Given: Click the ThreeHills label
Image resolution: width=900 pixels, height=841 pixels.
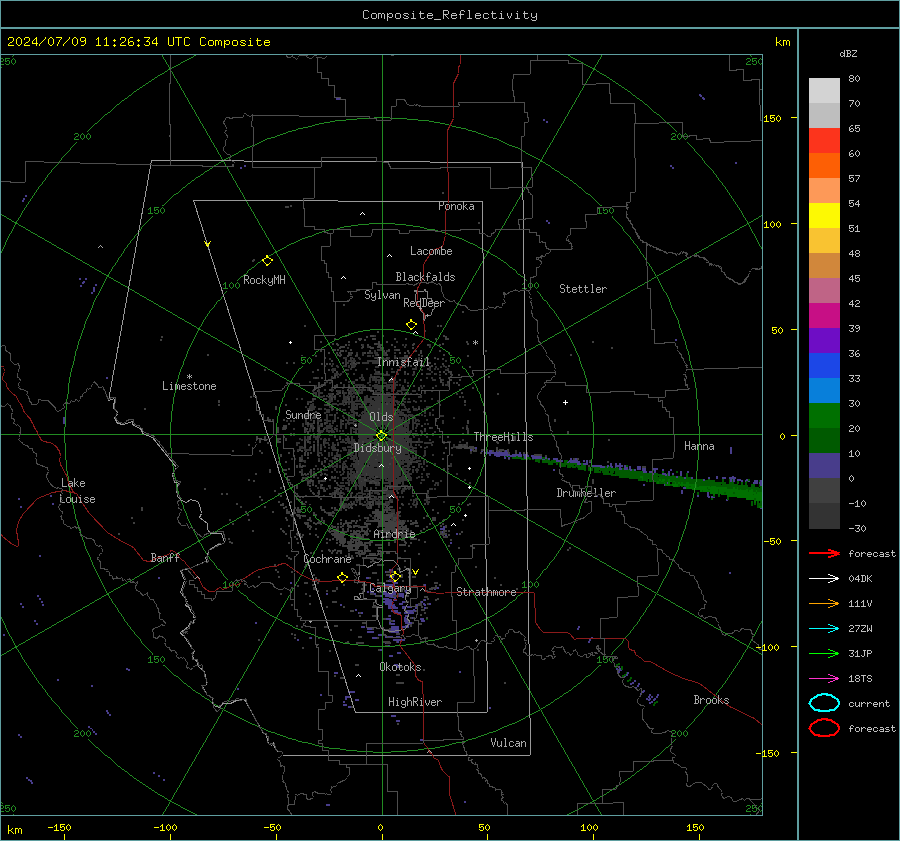Looking at the screenshot, I should click(x=503, y=437).
